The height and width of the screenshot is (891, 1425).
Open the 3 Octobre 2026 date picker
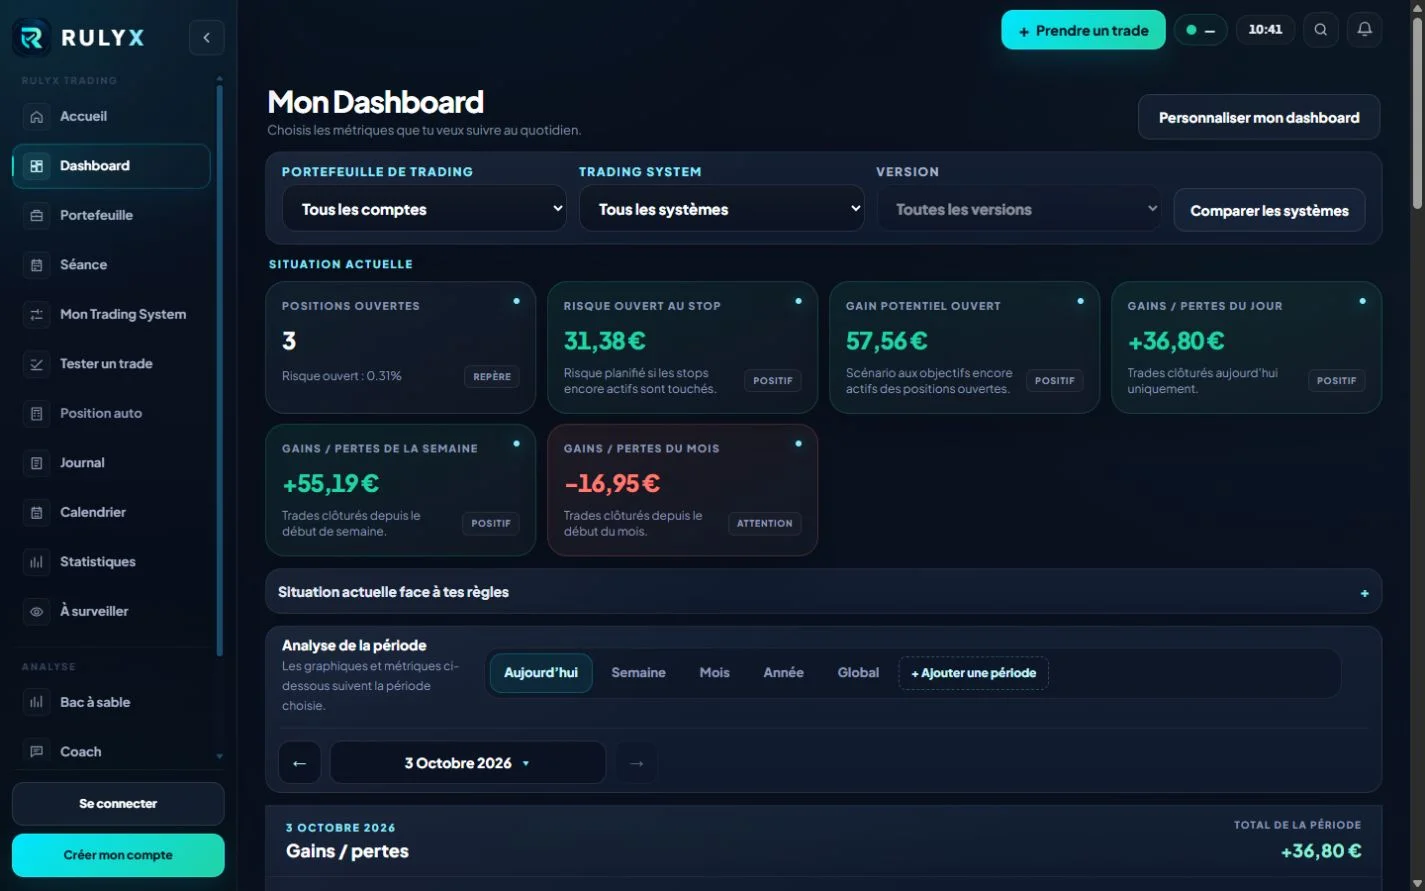[467, 763]
